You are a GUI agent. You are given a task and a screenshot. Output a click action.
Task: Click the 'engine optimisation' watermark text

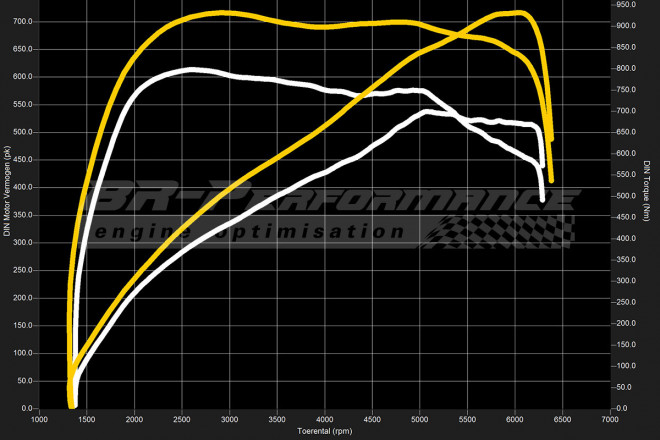tap(250, 230)
